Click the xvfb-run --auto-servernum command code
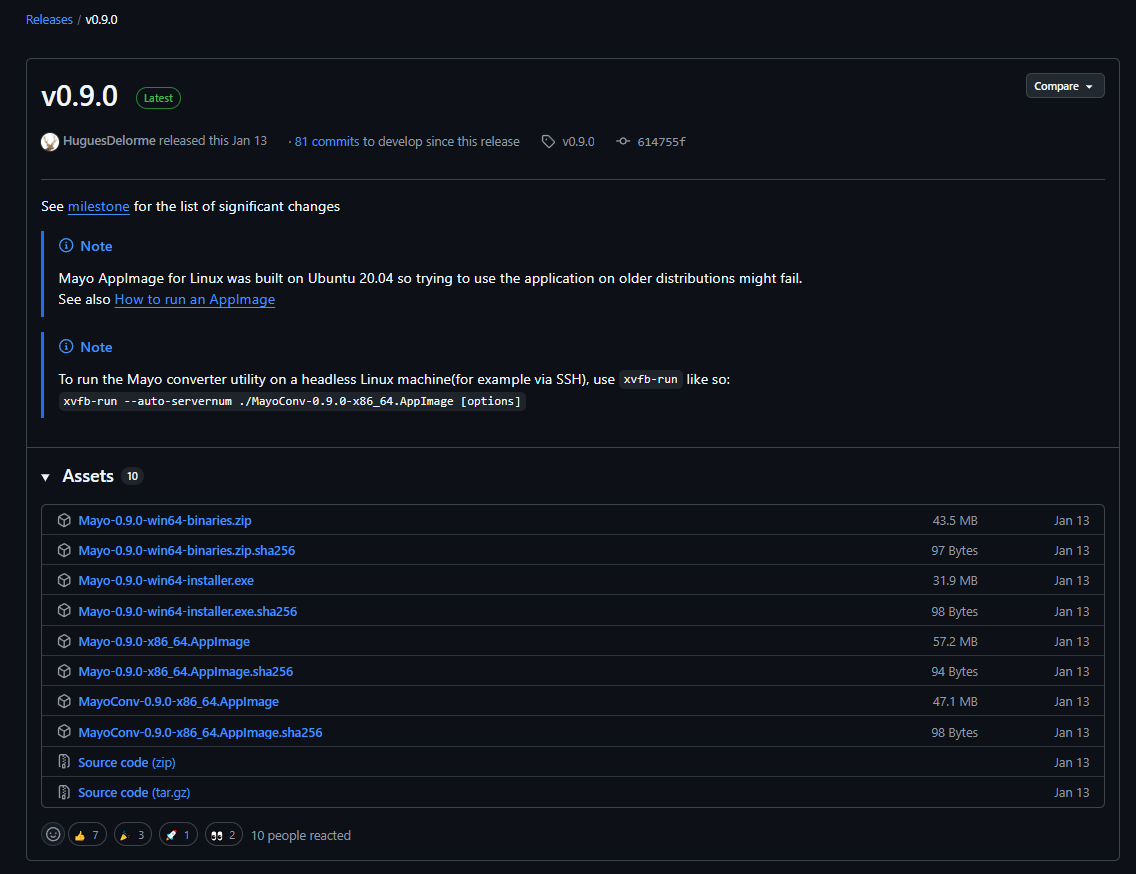 click(292, 401)
